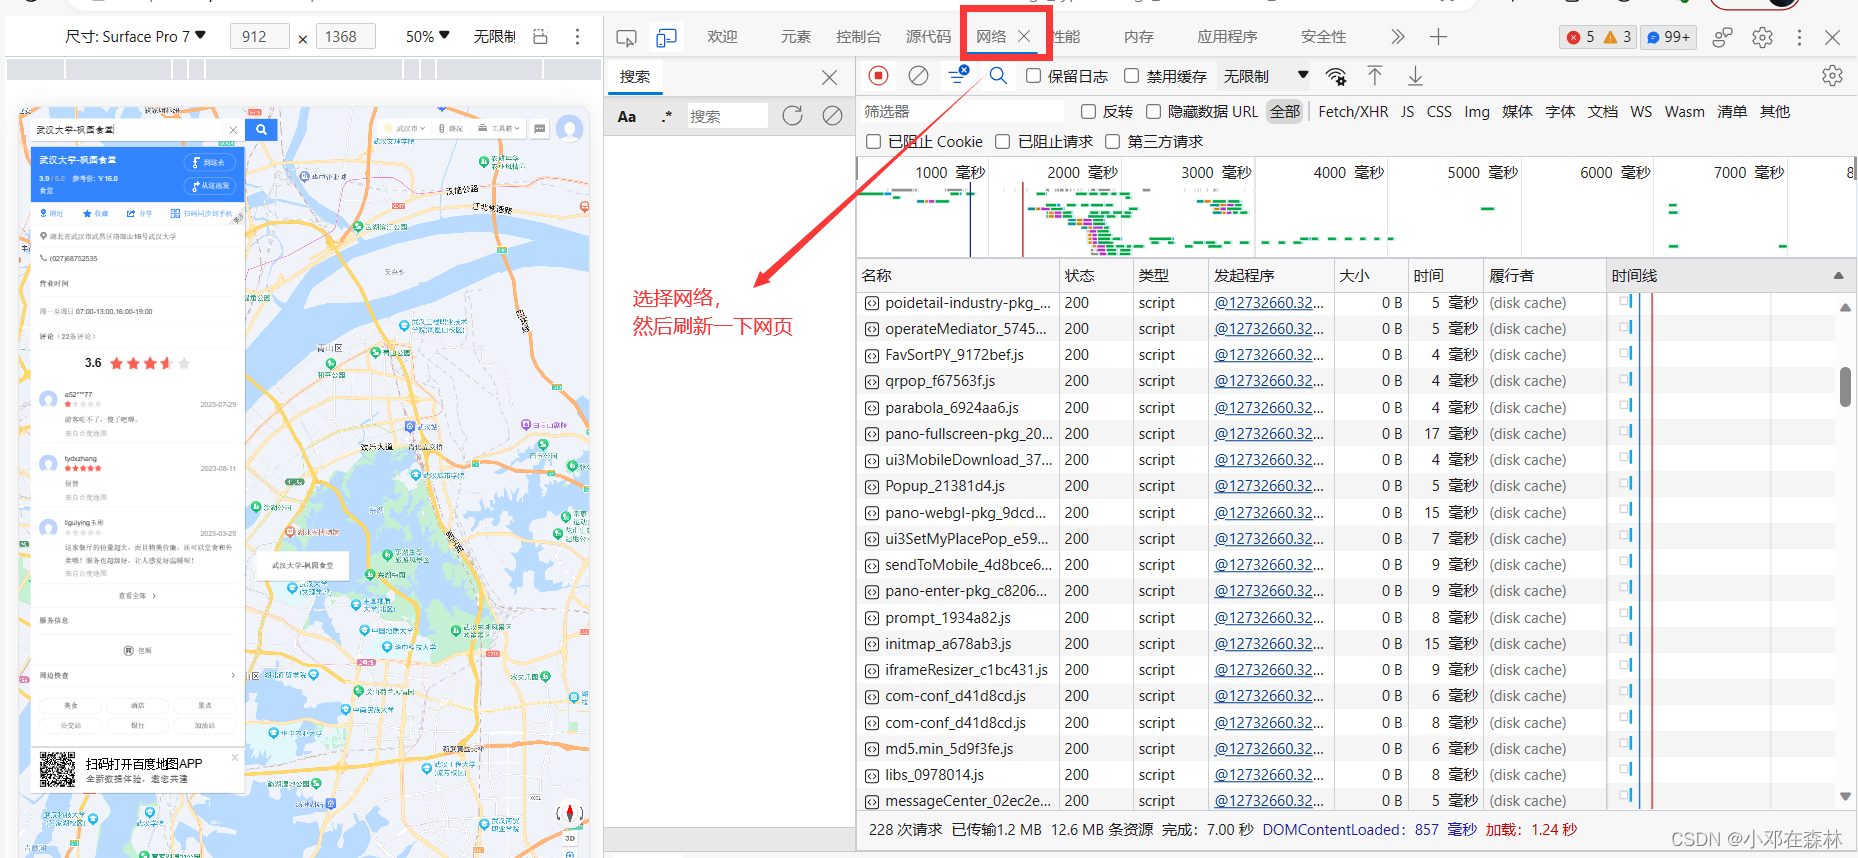Clear the search results icon
Screen dimensions: 1858x858
(x=832, y=116)
